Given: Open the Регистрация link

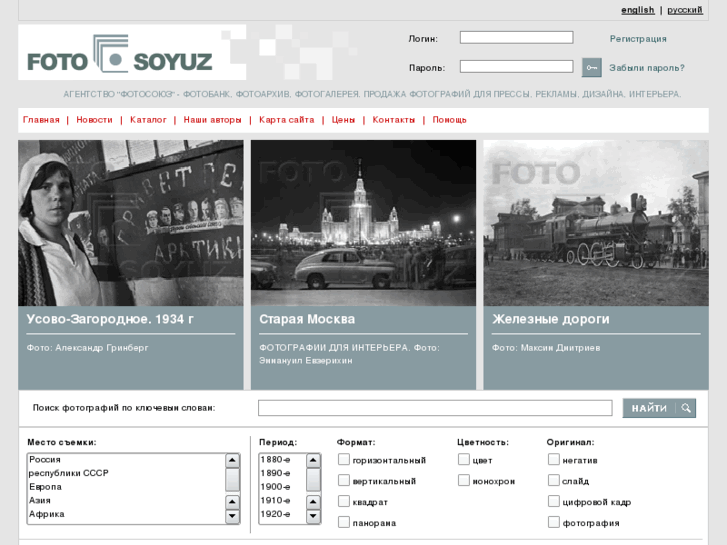Looking at the screenshot, I should 638,39.
